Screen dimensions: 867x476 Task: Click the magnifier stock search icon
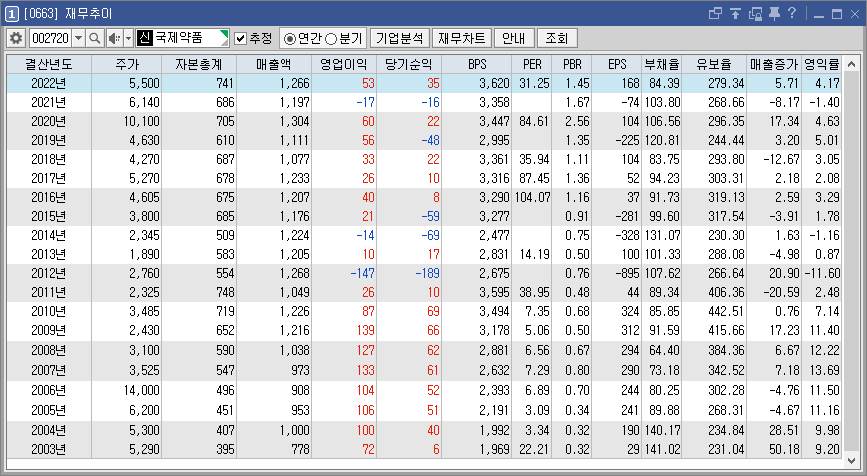[x=95, y=38]
